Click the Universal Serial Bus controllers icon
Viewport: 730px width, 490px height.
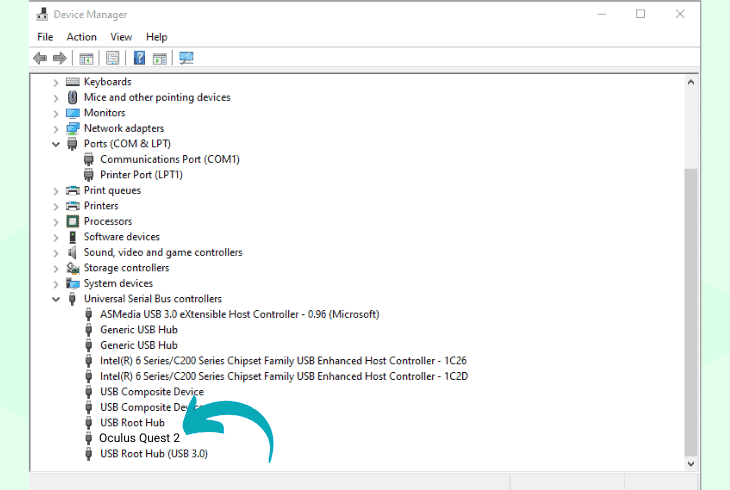pyautogui.click(x=72, y=299)
